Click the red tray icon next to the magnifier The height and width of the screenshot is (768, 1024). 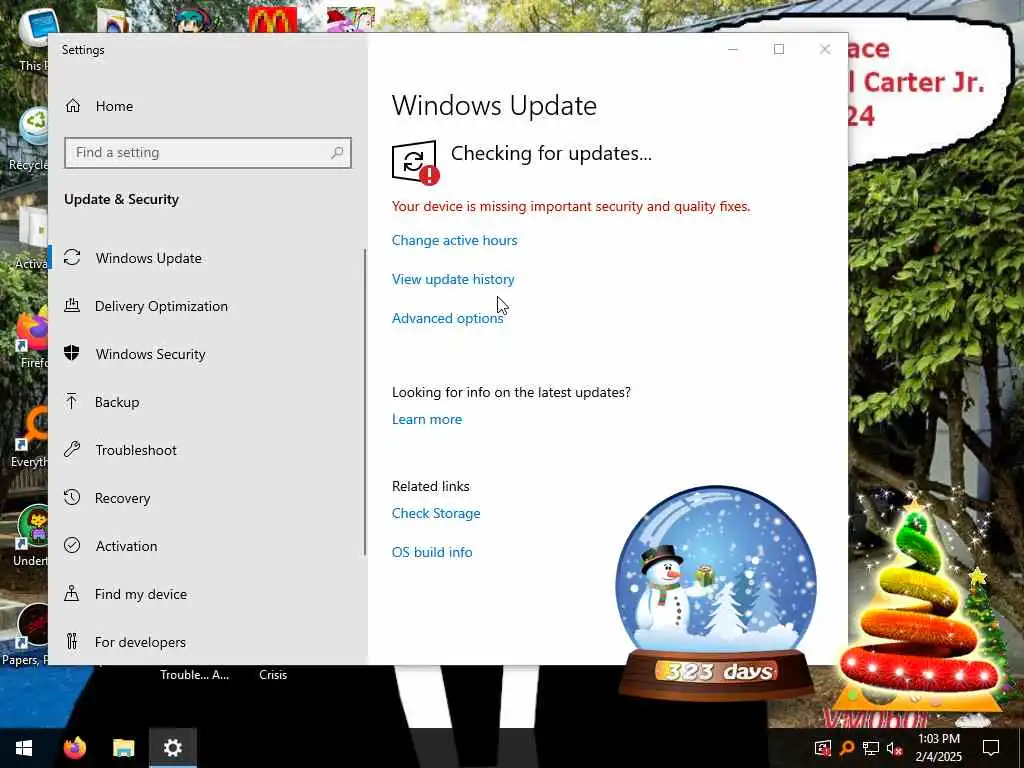(823, 748)
